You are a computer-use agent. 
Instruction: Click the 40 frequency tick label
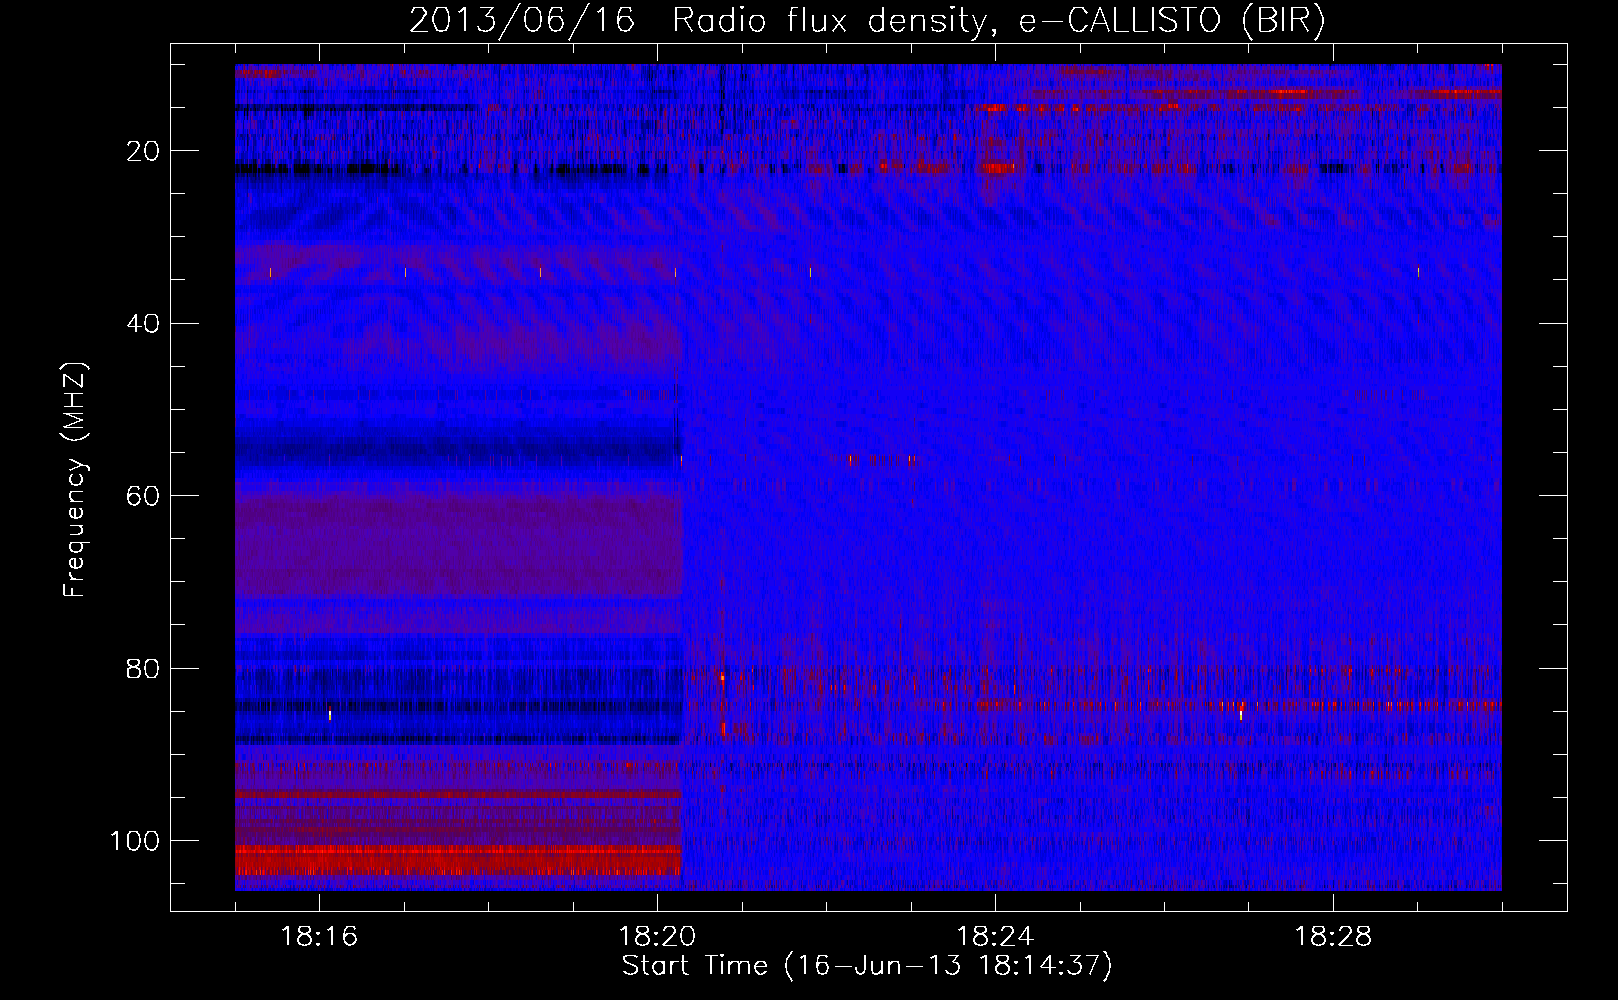[x=144, y=324]
